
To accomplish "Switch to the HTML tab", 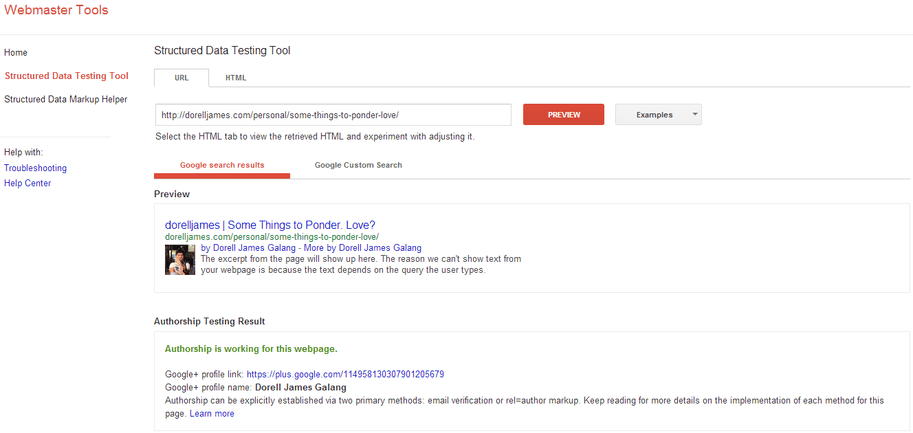I will 236,78.
